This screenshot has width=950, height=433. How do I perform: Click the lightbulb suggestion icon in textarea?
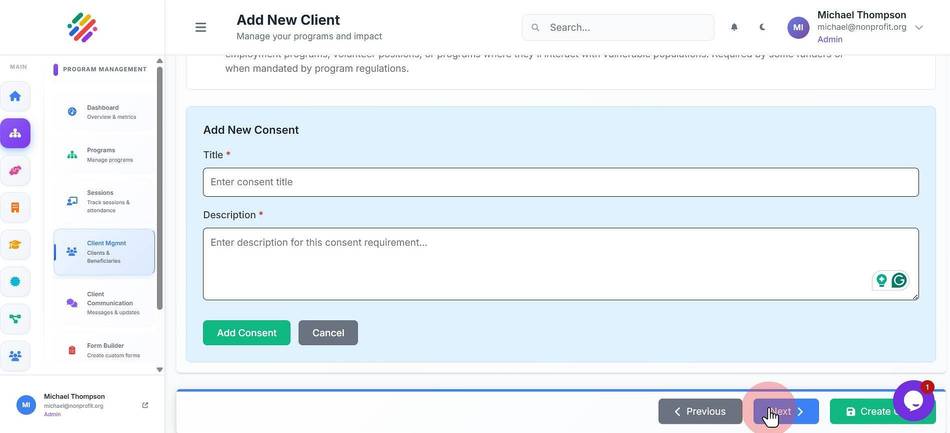(882, 280)
